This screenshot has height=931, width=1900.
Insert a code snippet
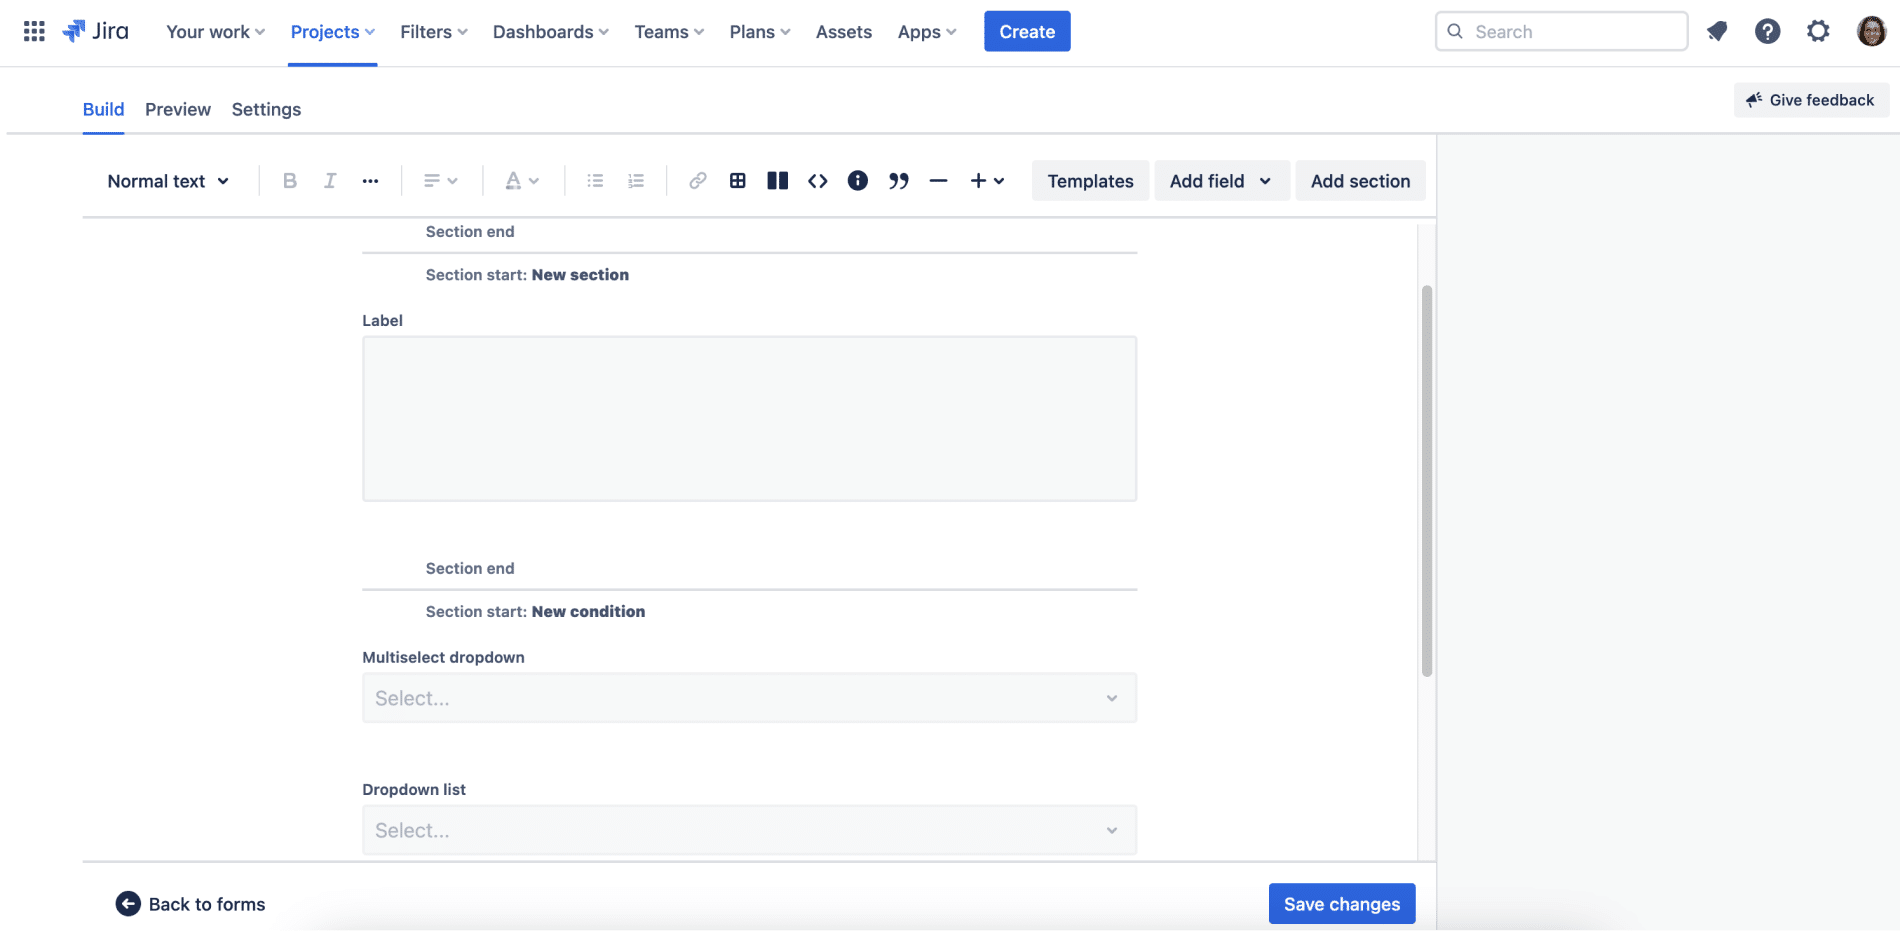818,181
